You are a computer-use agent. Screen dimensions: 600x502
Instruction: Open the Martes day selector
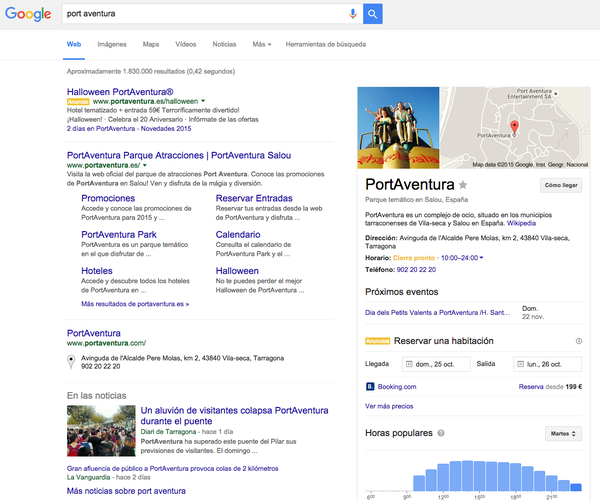[x=563, y=434]
